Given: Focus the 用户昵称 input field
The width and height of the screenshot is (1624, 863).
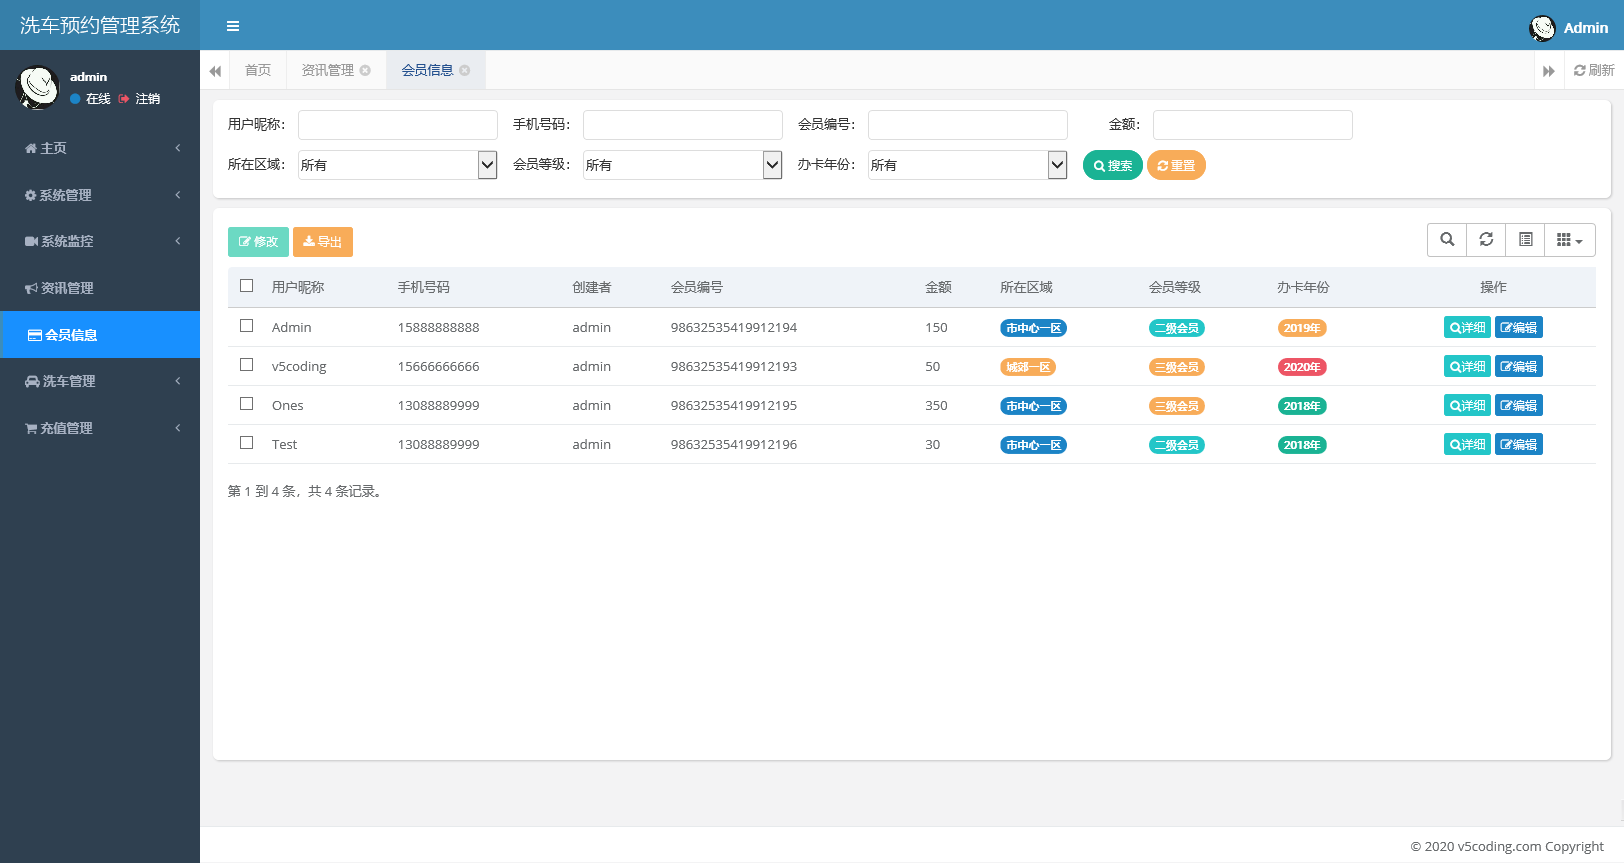Looking at the screenshot, I should pyautogui.click(x=398, y=125).
